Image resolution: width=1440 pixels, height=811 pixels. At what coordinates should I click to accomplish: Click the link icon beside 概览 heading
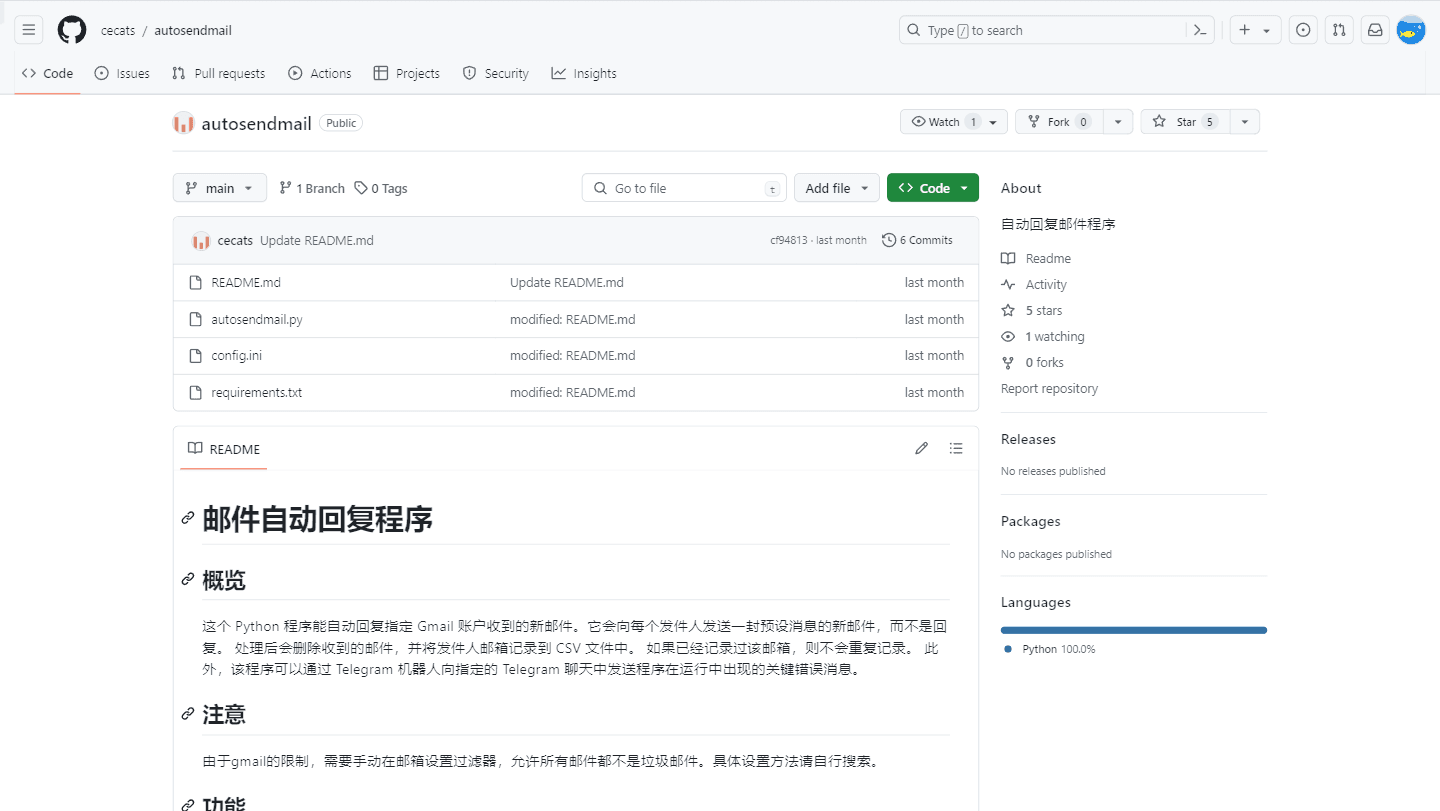187,580
